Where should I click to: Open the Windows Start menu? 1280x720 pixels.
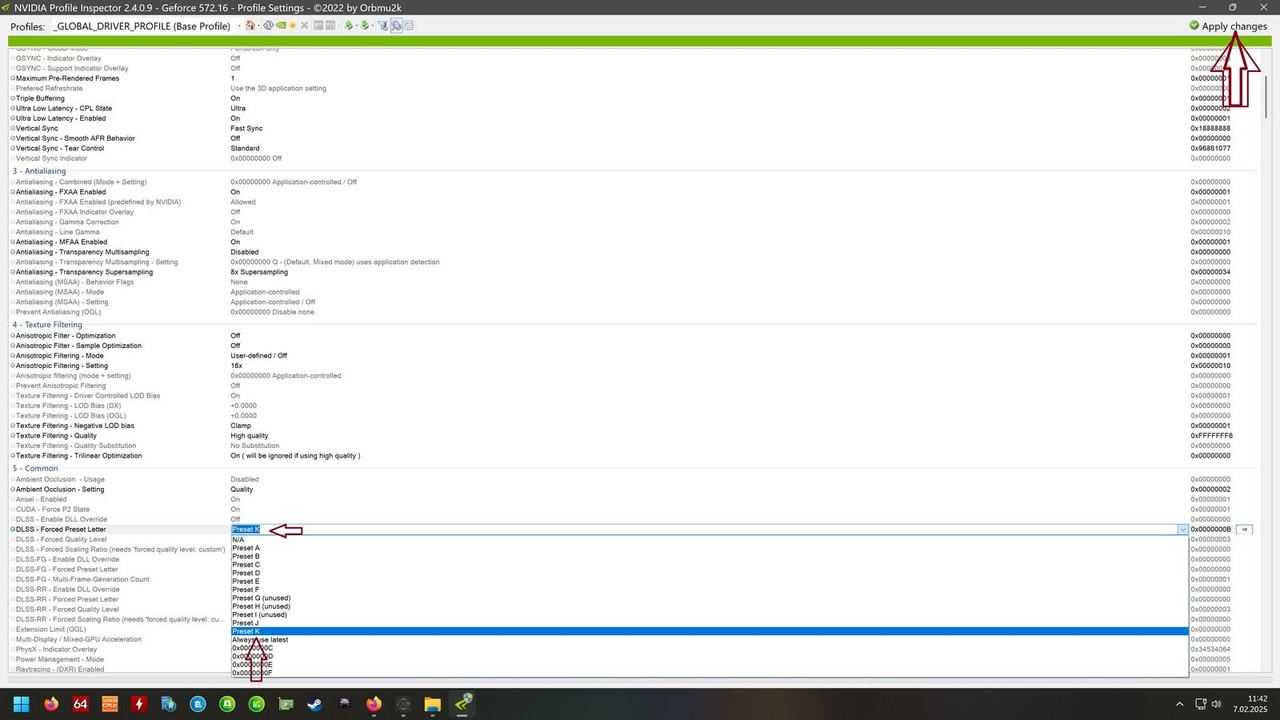point(21,704)
